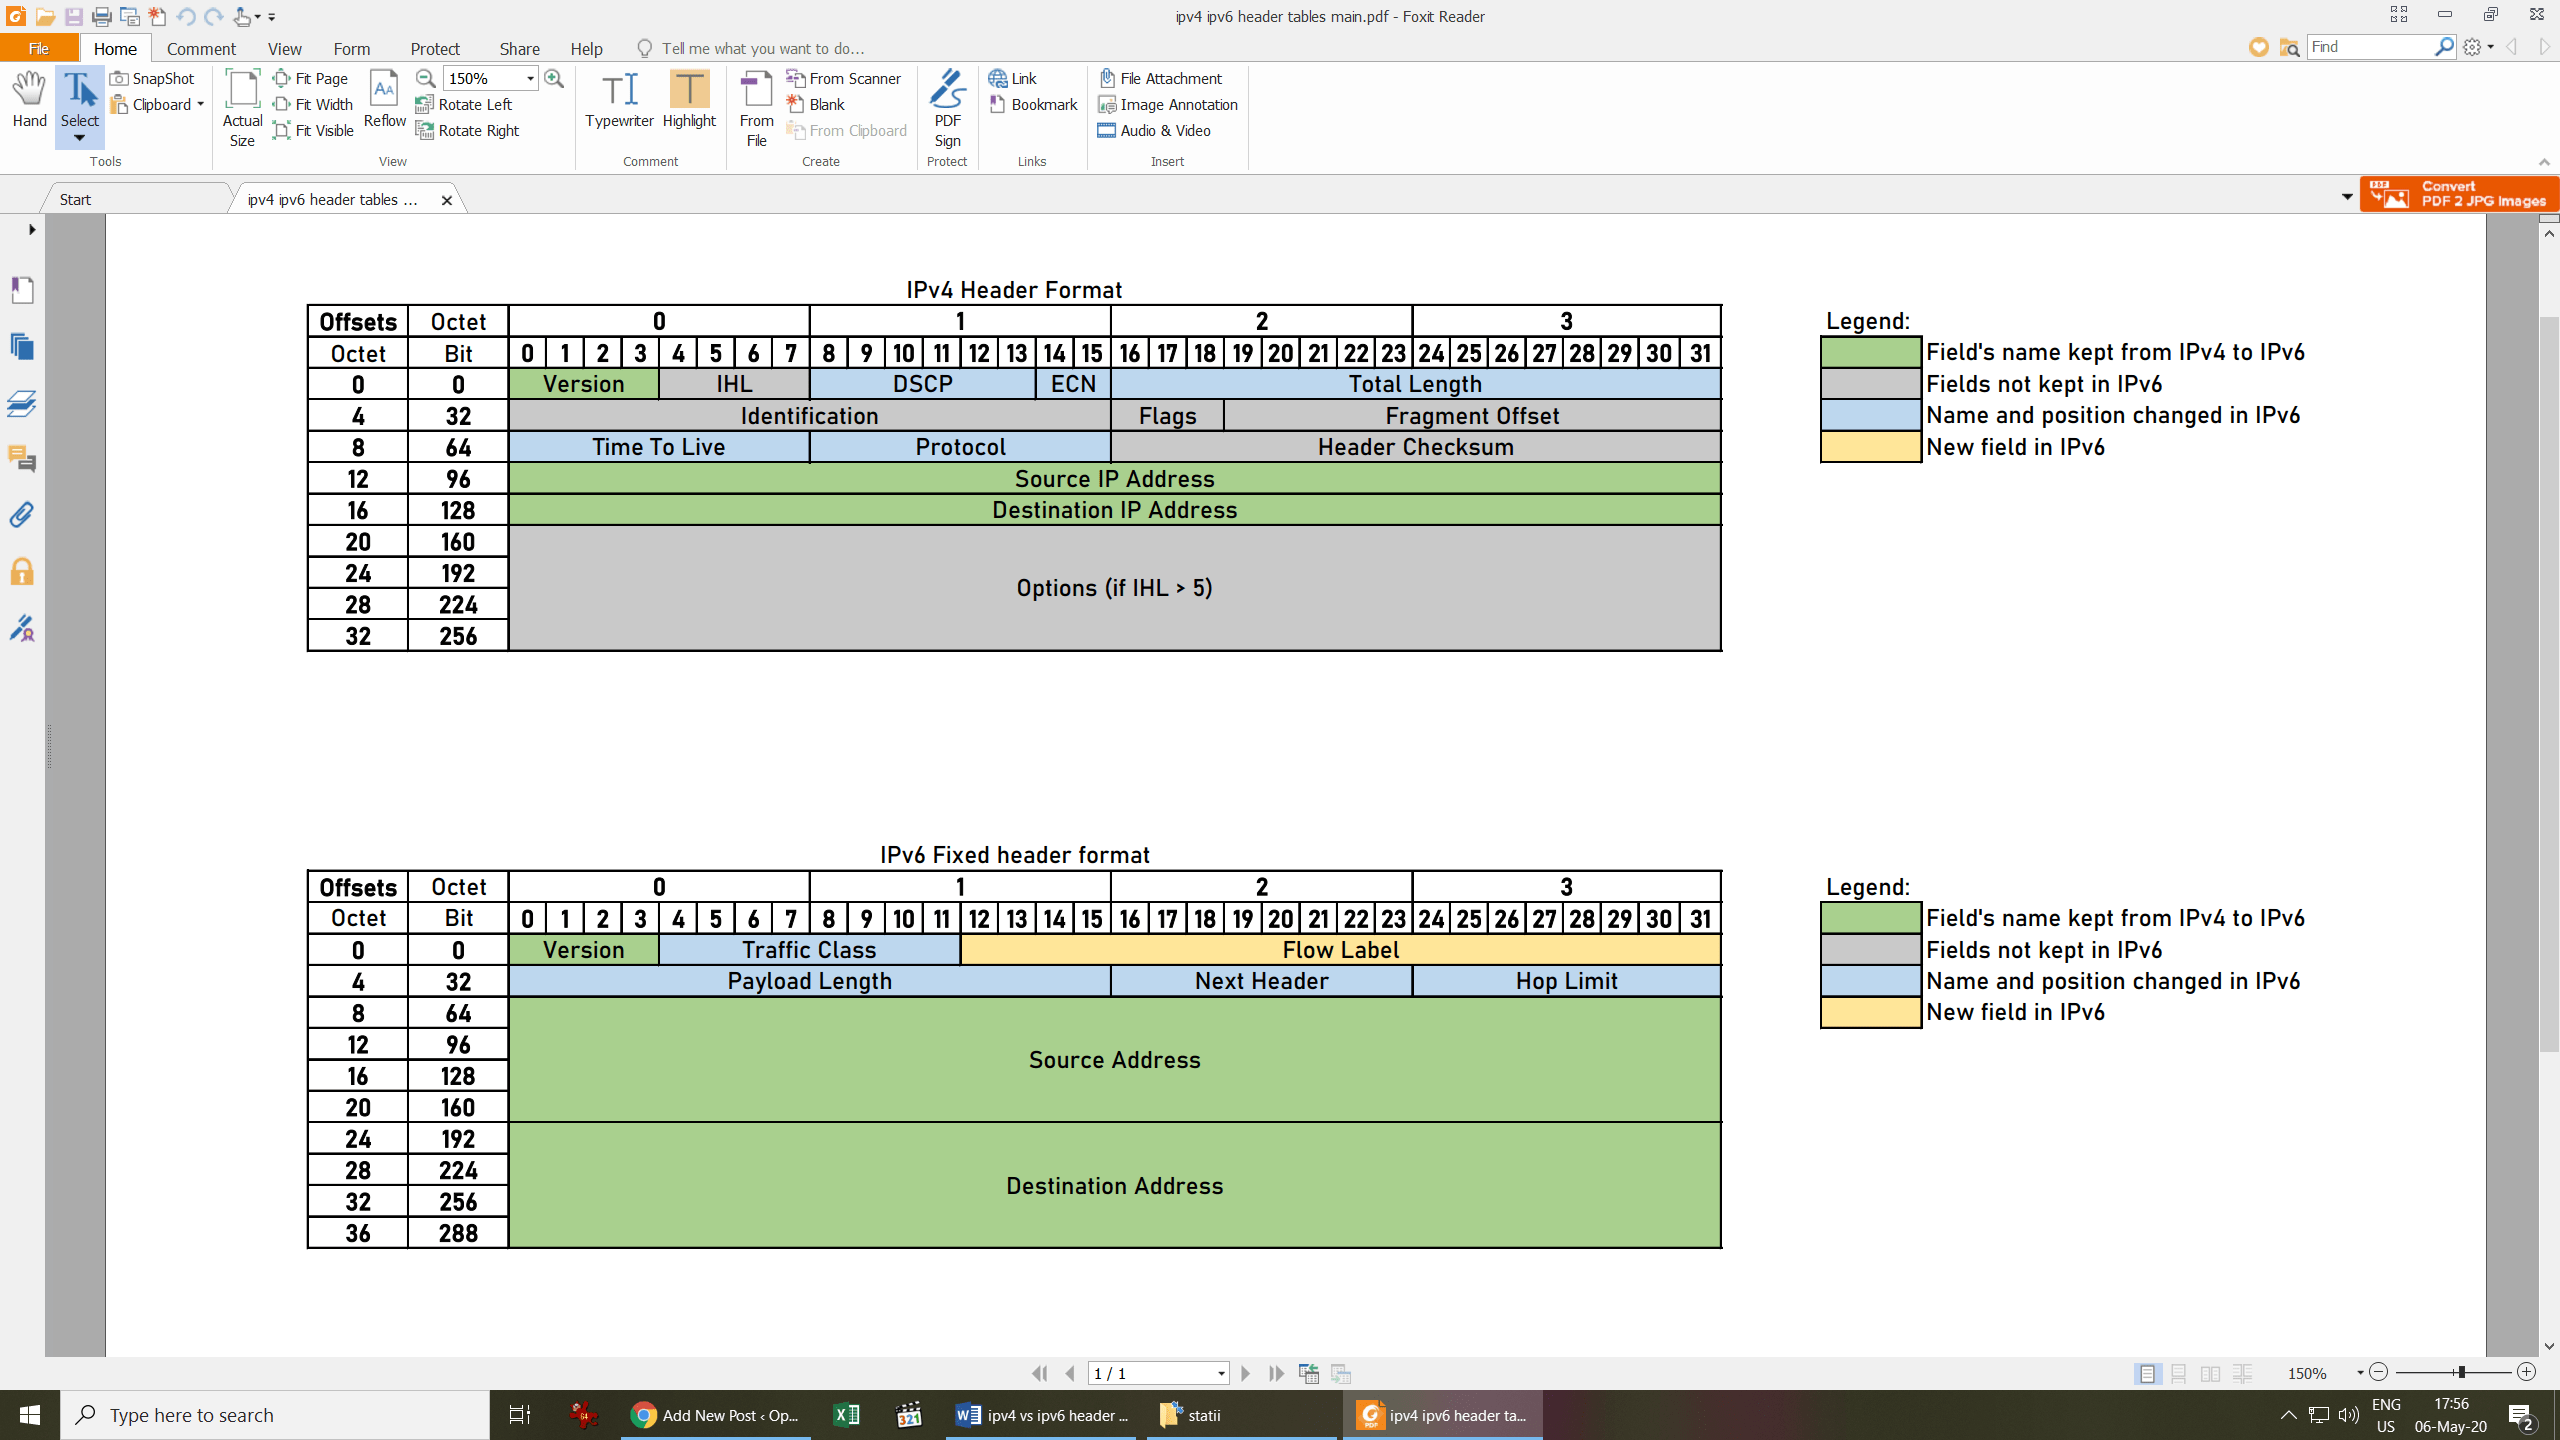Open the PDF Sign tool
The image size is (2560, 1440).
click(947, 108)
